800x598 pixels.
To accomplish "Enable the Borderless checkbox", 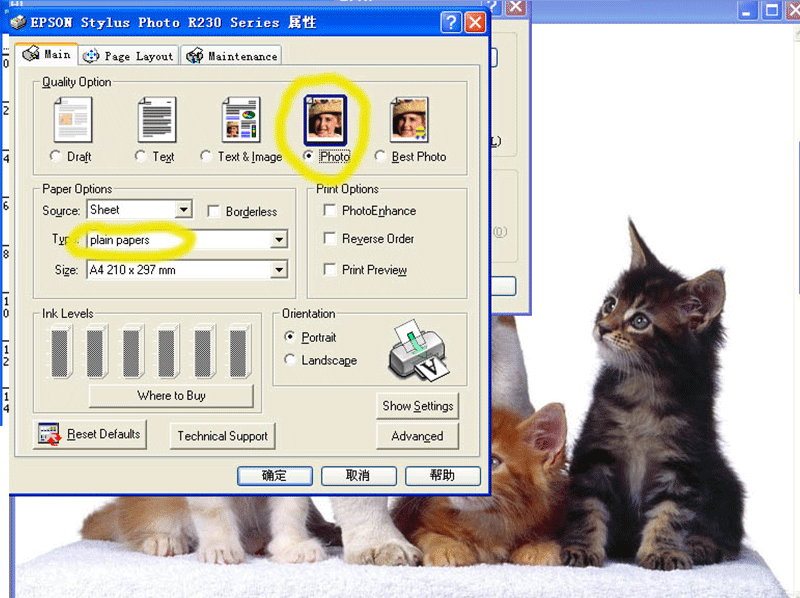I will coord(213,211).
